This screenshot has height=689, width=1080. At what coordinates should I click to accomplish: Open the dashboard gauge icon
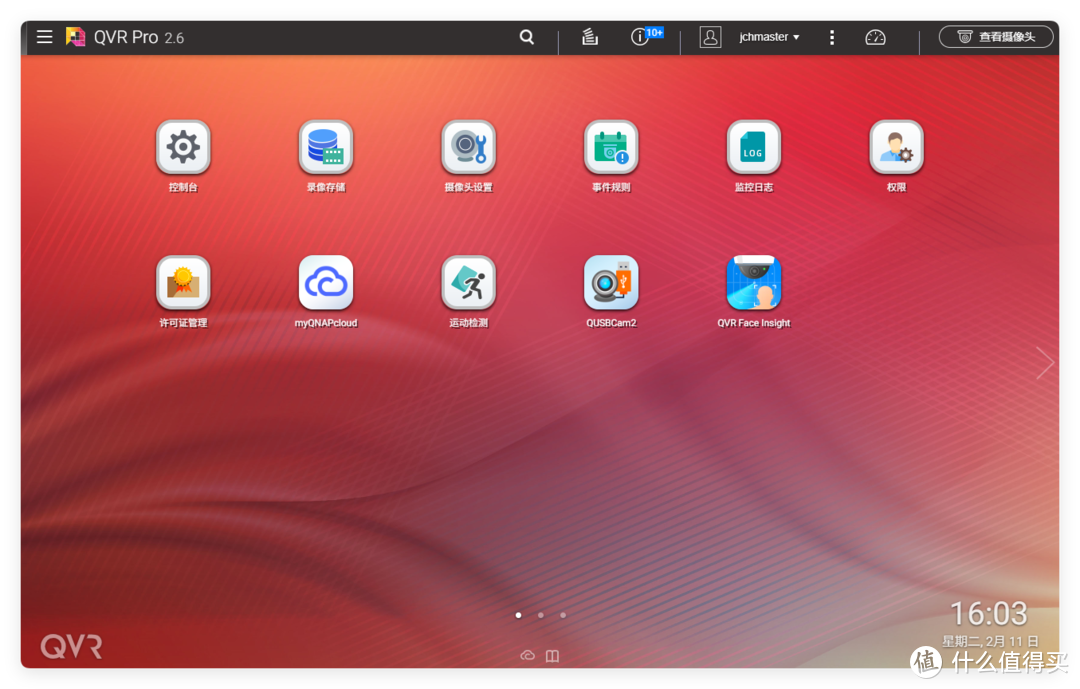(875, 37)
